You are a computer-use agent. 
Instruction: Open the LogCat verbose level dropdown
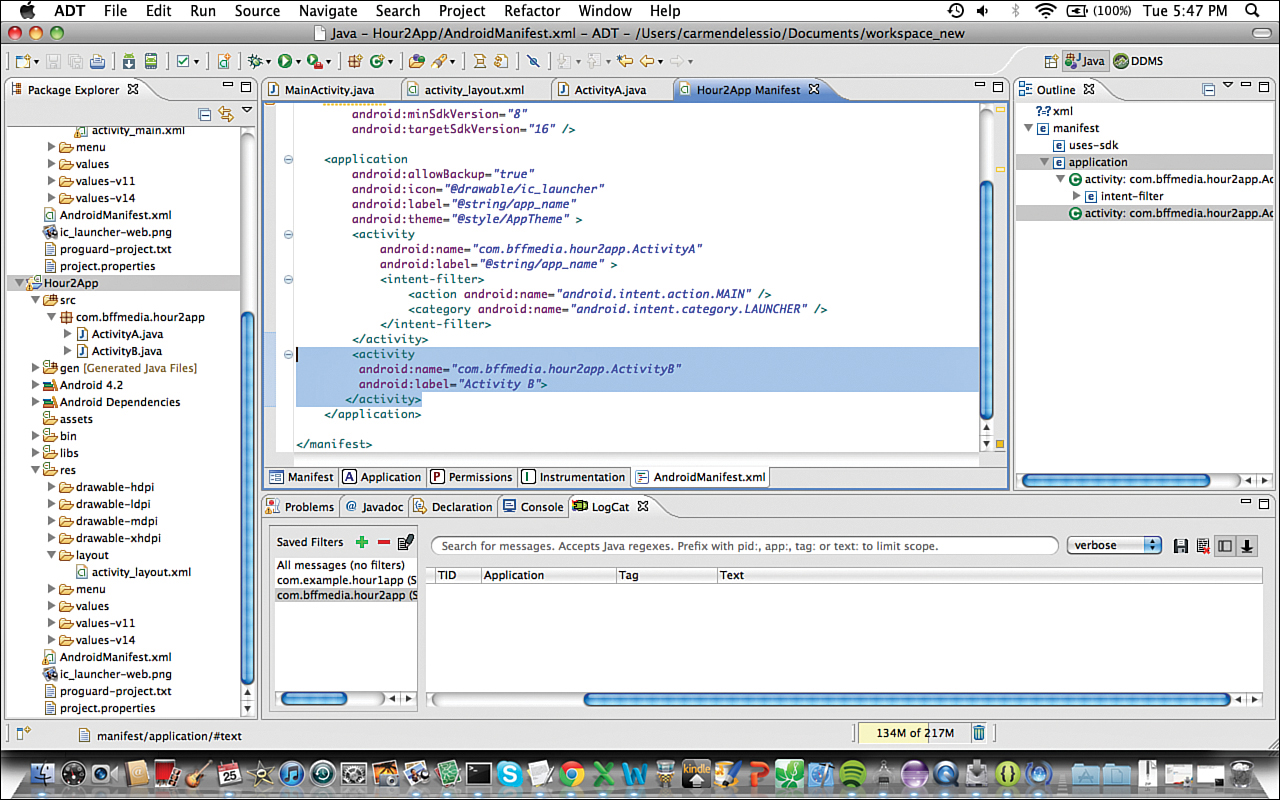tap(1114, 545)
